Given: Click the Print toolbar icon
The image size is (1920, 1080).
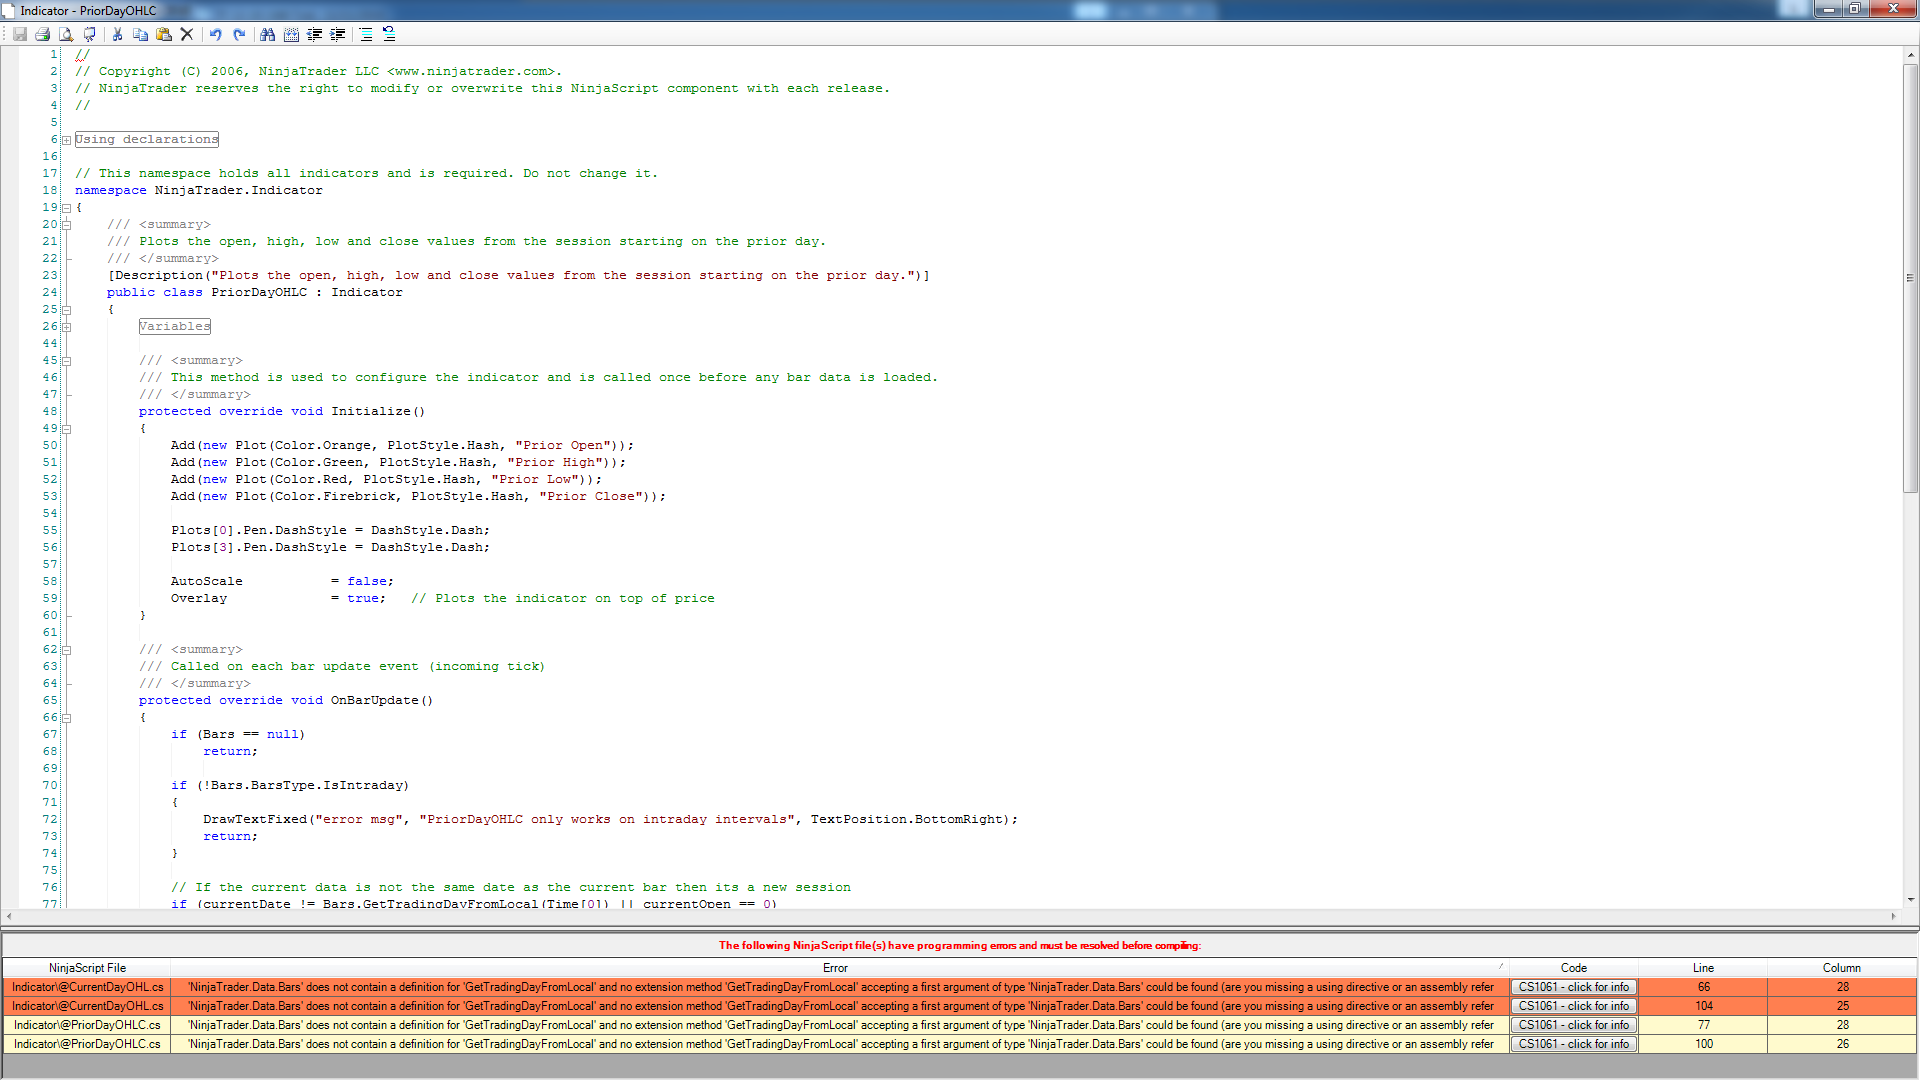Looking at the screenshot, I should [42, 34].
